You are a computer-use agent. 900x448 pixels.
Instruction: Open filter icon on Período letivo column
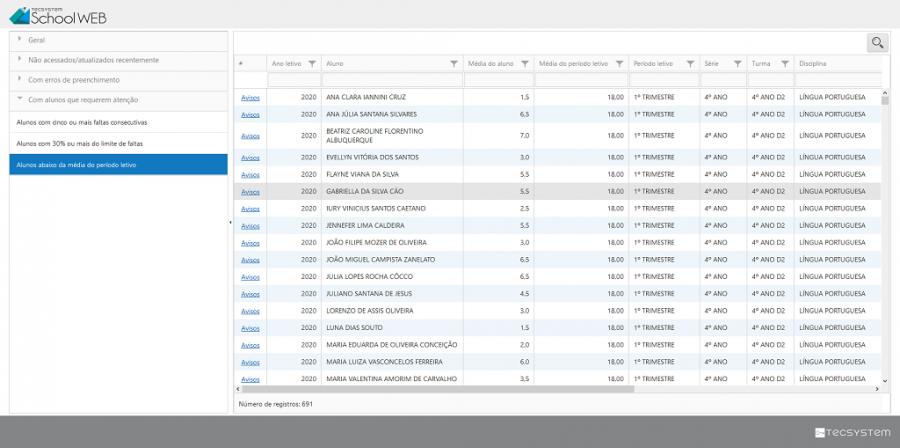pos(689,63)
